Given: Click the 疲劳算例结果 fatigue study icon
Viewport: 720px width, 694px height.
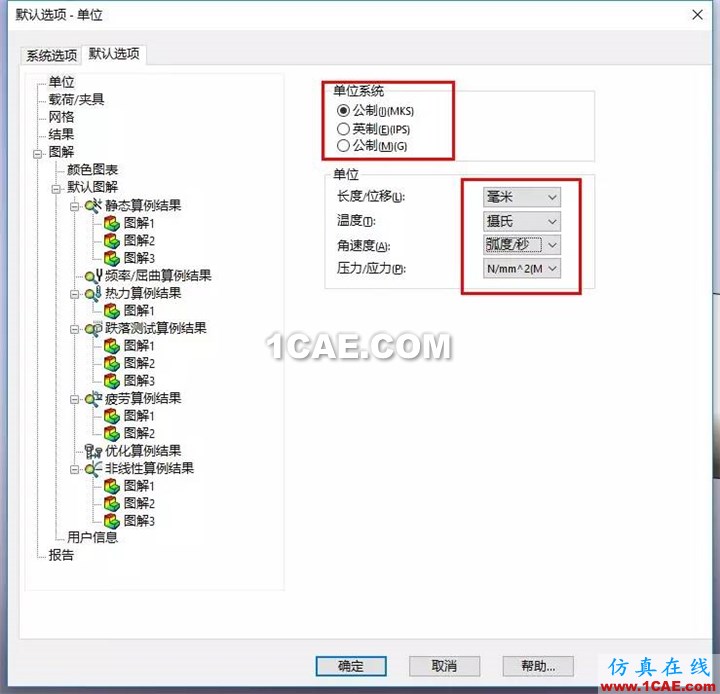Looking at the screenshot, I should [94, 399].
